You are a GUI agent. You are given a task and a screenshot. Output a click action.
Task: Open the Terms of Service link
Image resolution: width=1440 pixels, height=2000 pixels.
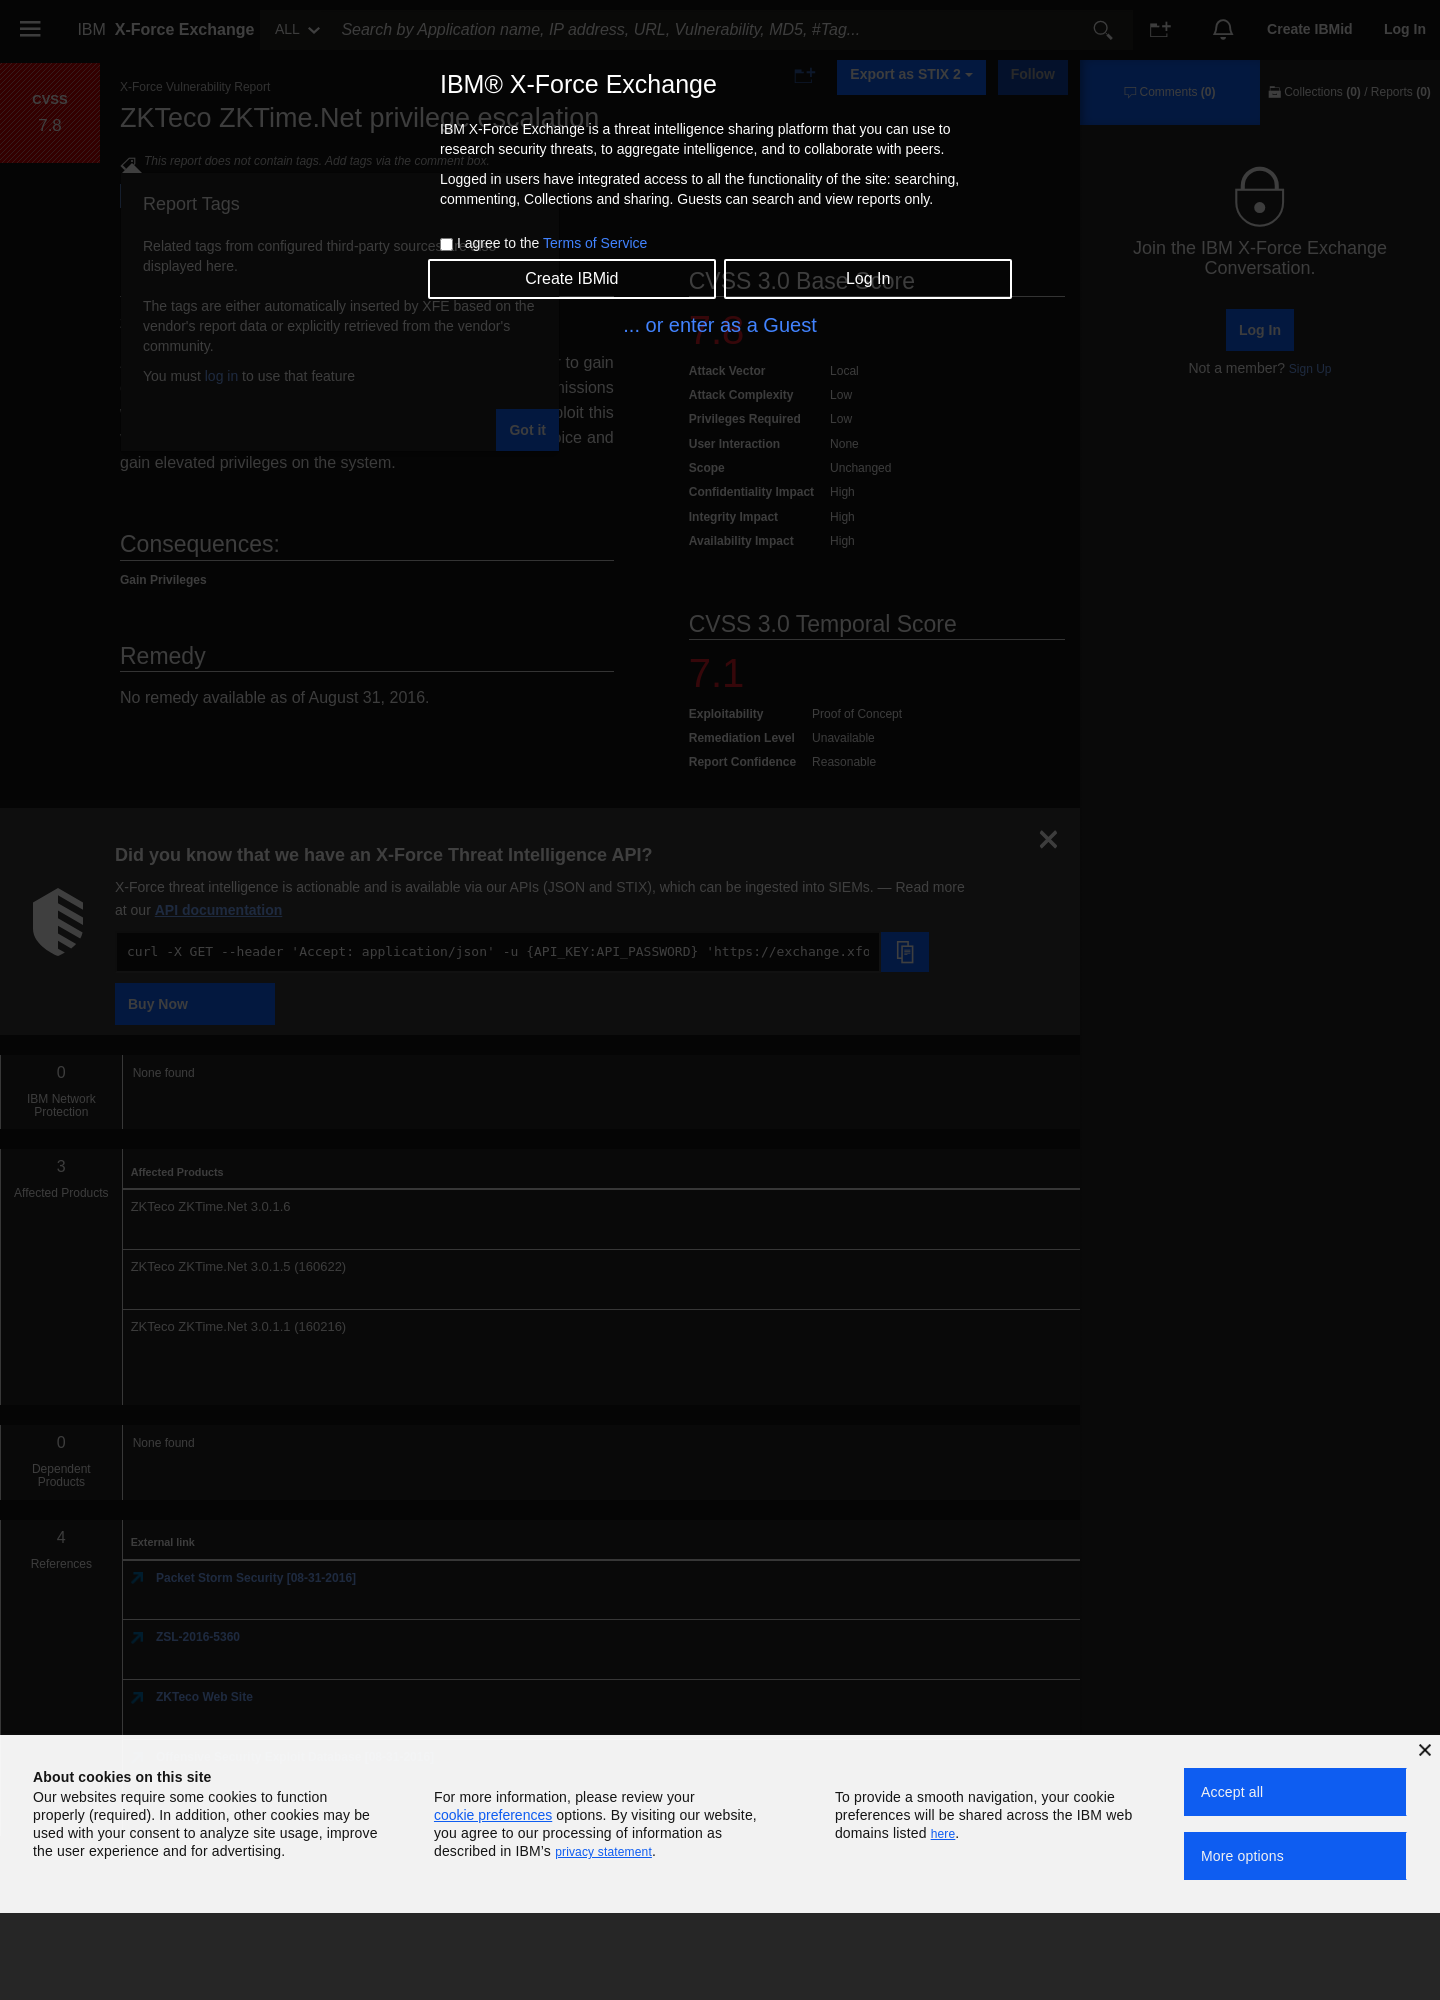595,243
